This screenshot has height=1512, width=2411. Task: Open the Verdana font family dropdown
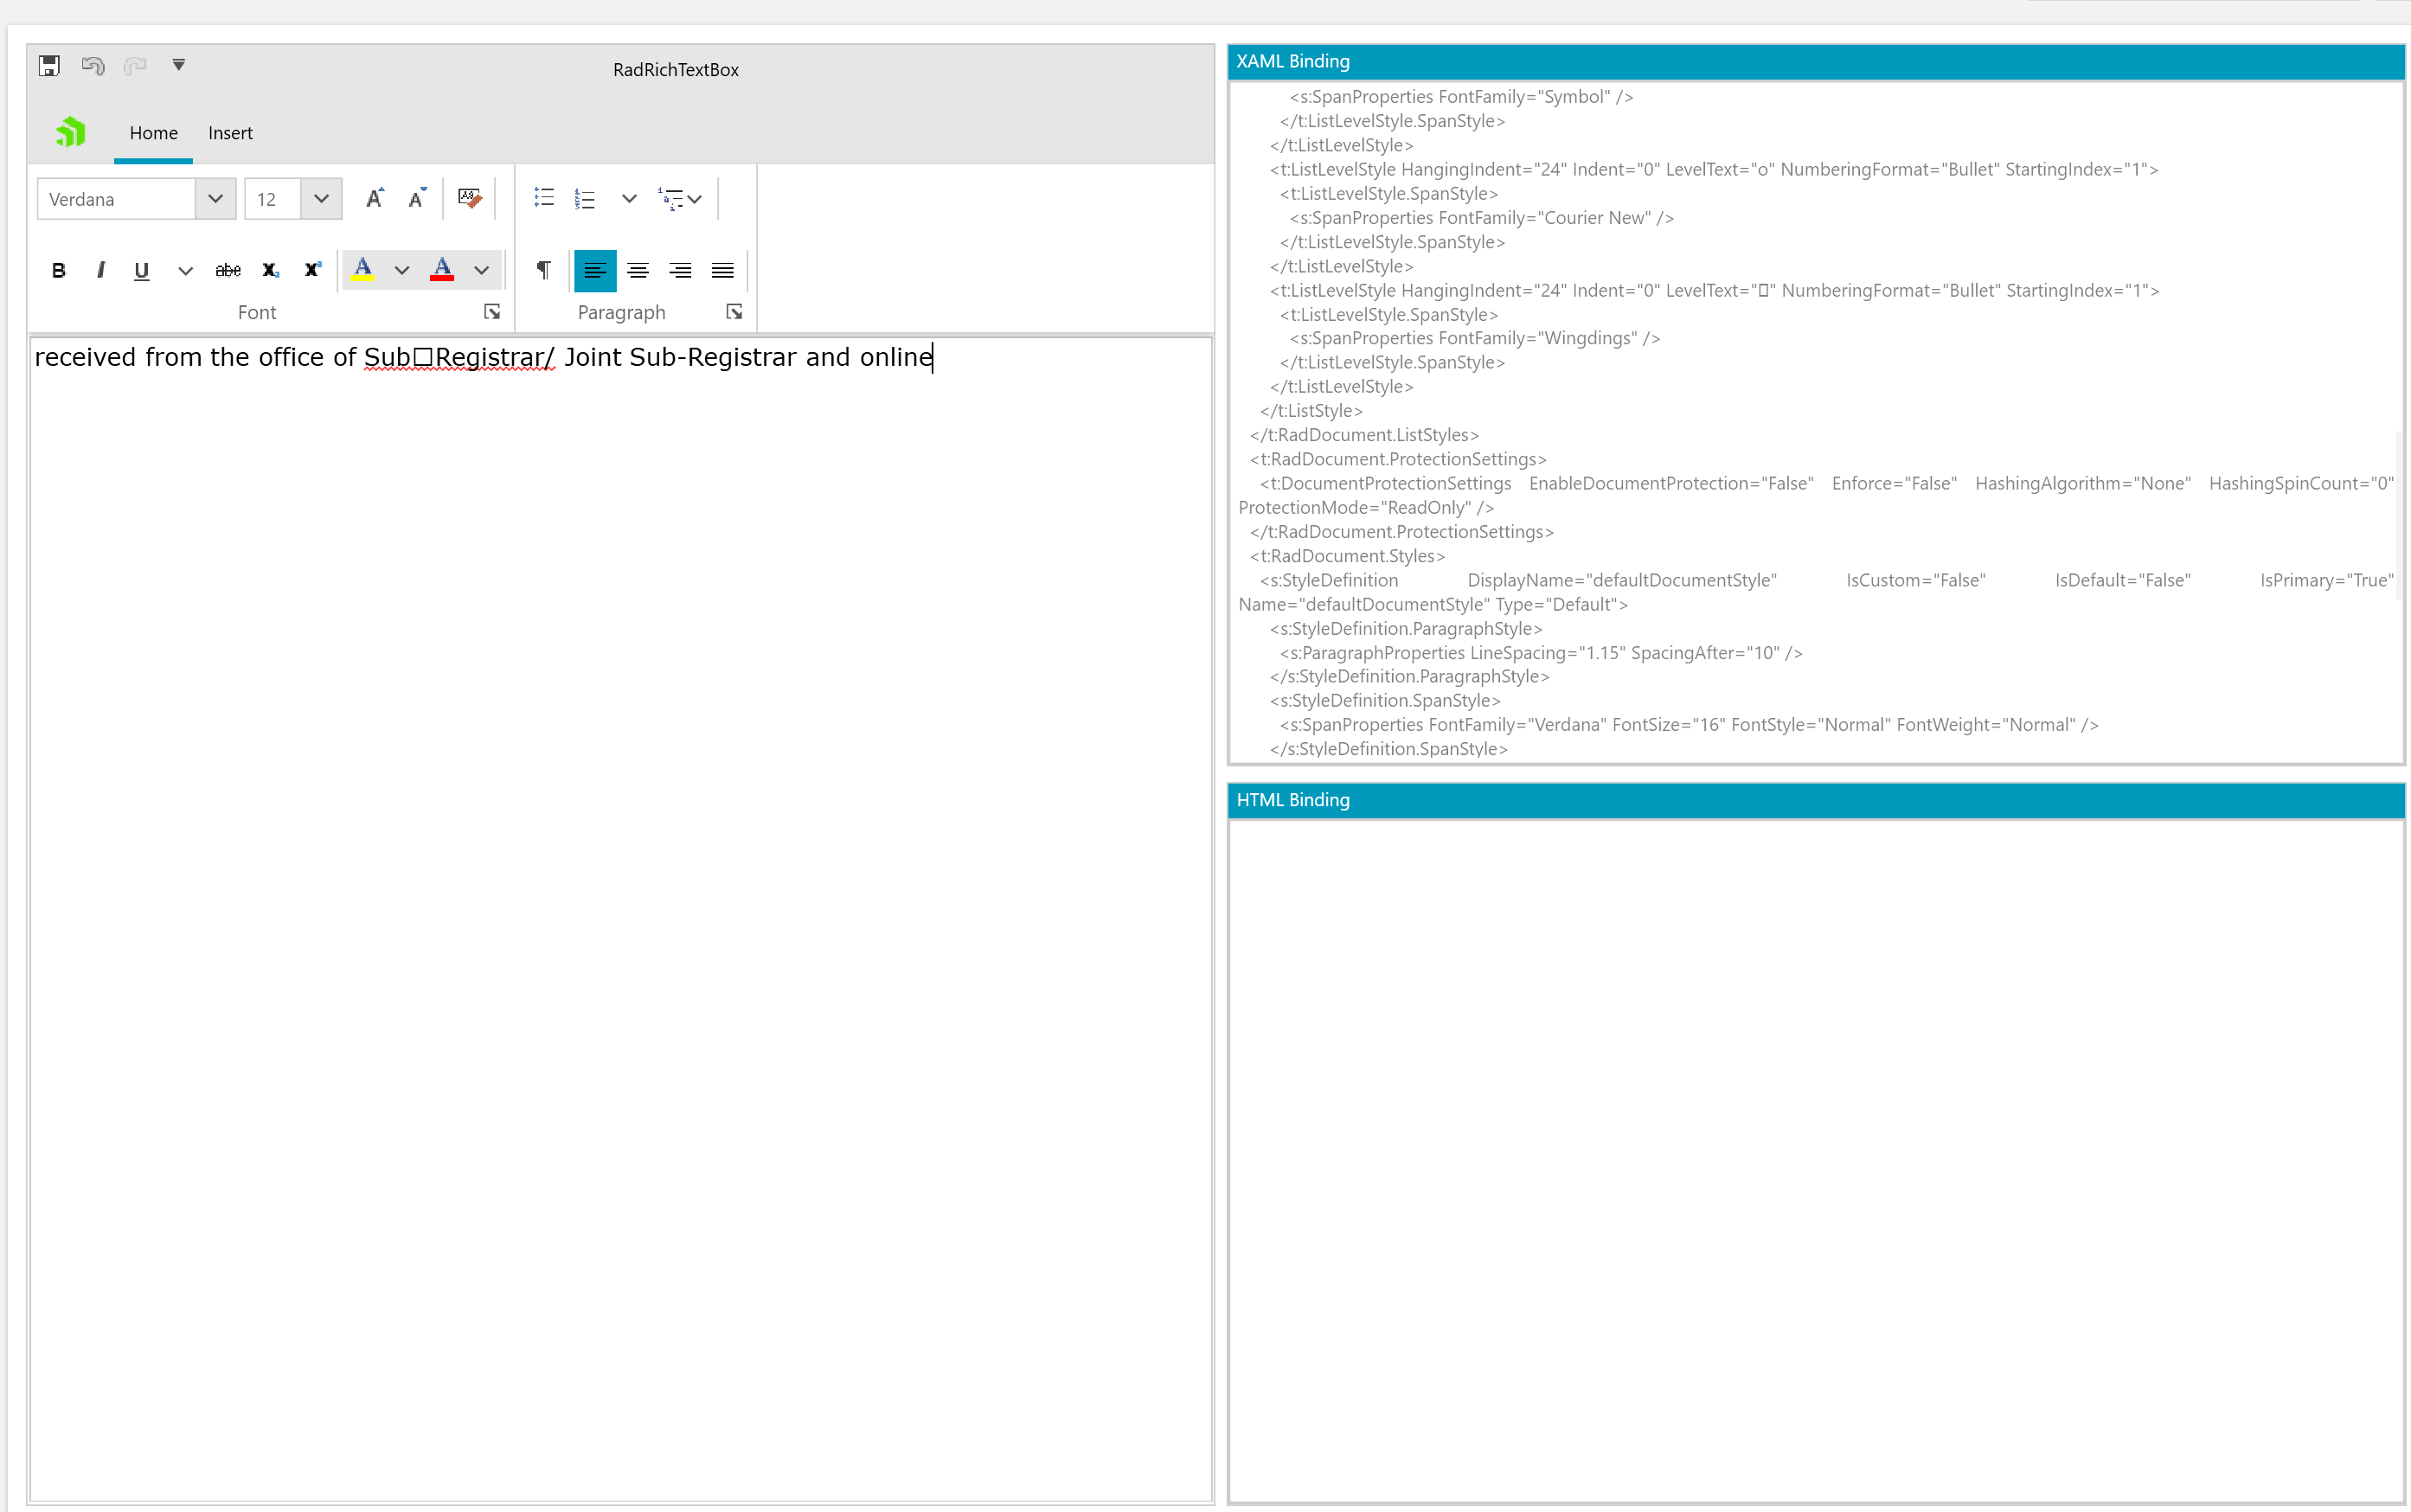point(215,198)
